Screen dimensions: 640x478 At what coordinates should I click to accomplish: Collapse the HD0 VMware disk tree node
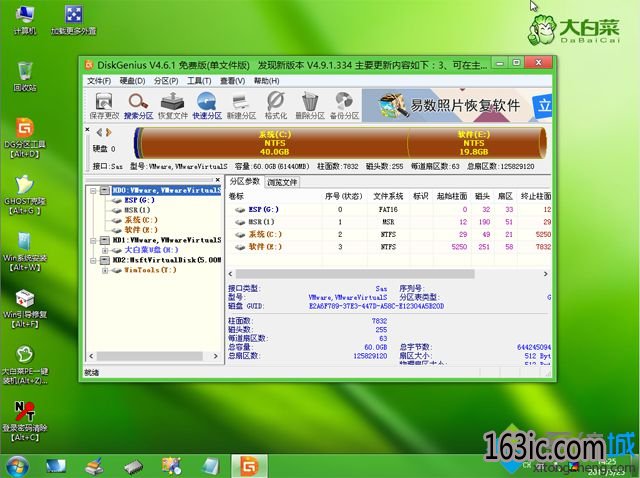(92, 189)
